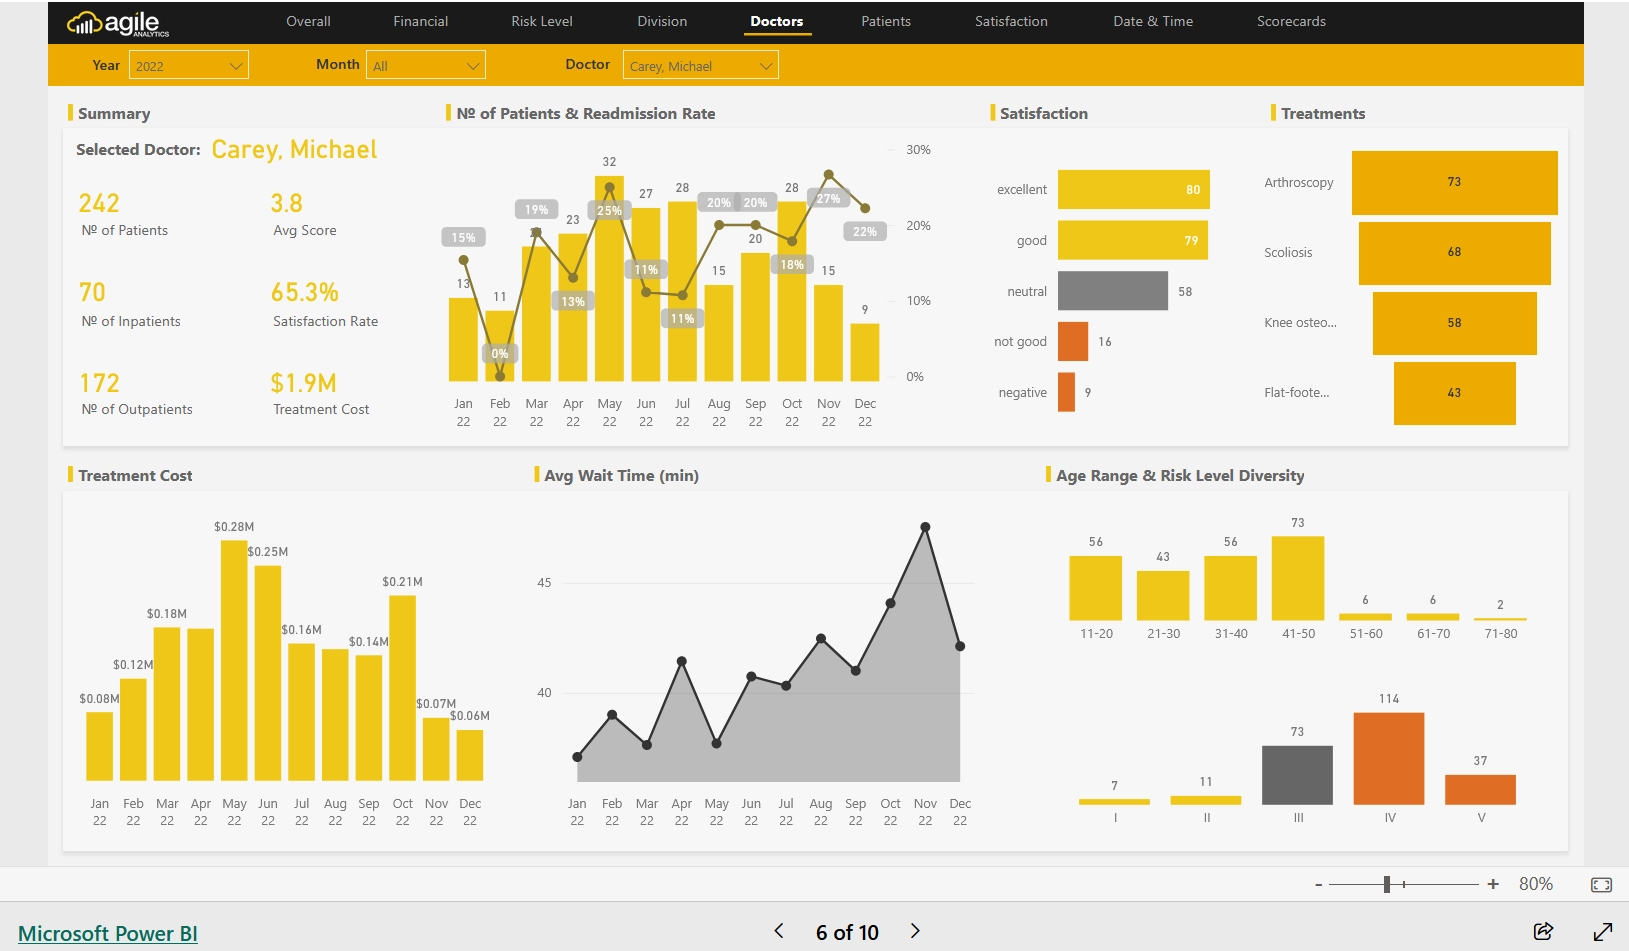
Task: Select the negative satisfaction bar
Action: point(1066,392)
